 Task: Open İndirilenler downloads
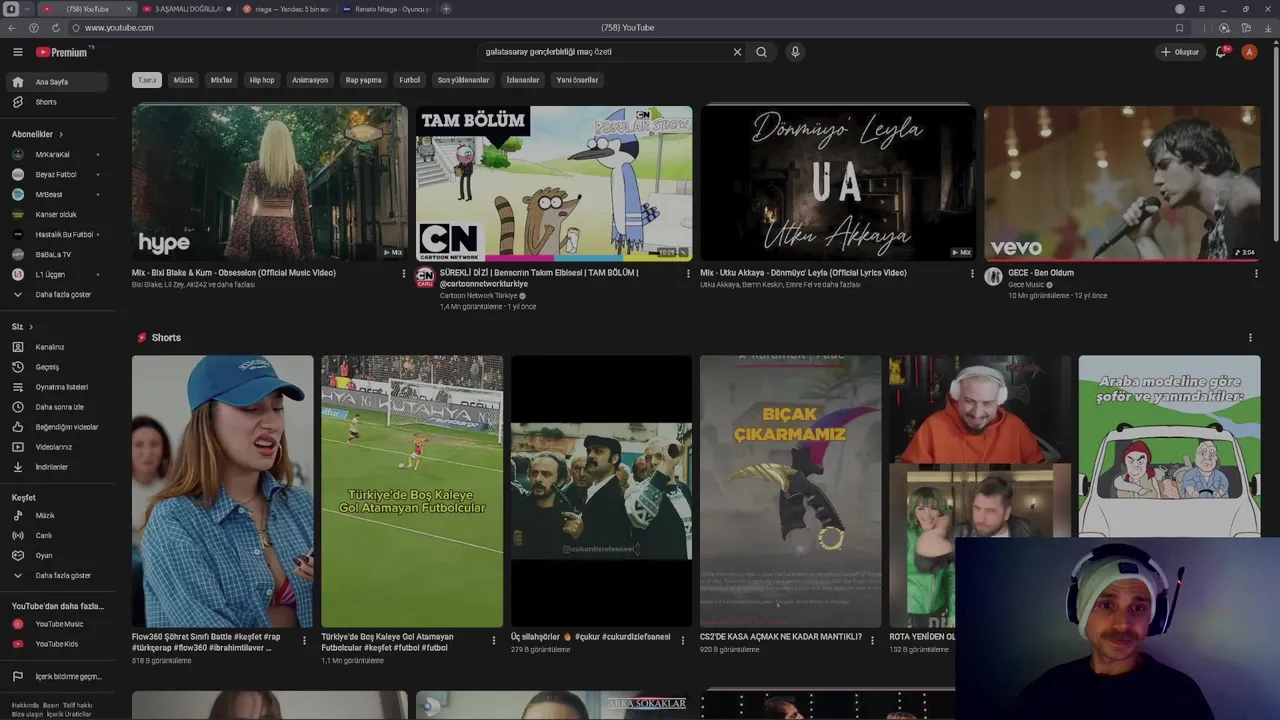point(58,467)
